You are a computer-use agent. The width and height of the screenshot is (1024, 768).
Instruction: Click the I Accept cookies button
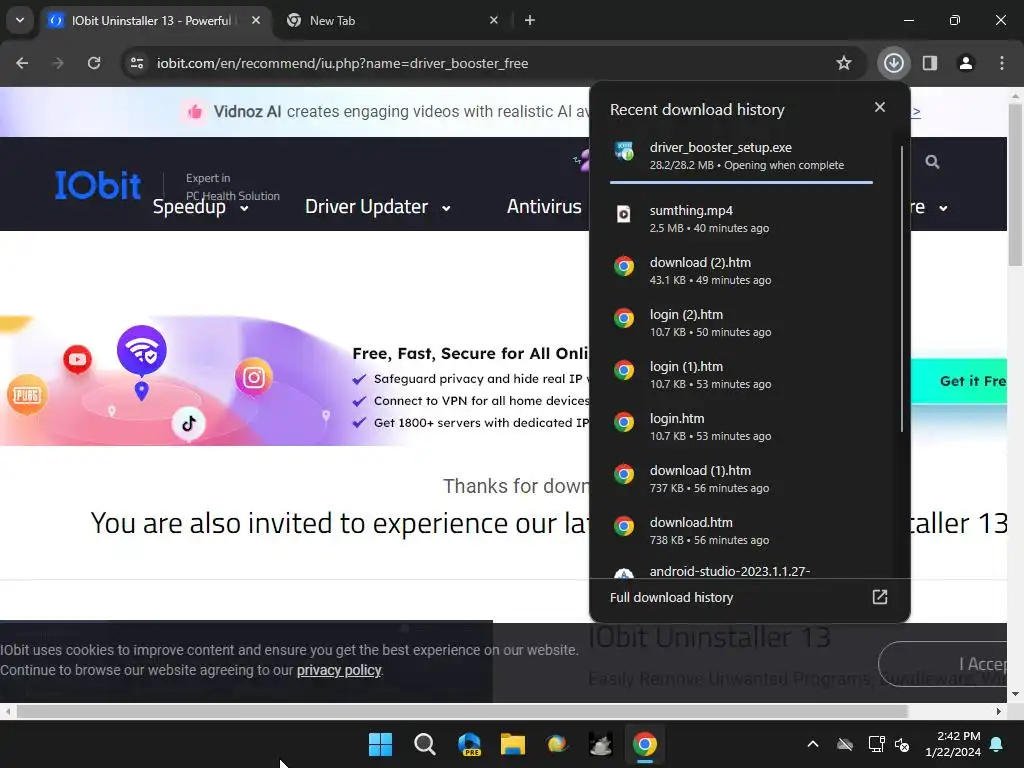(x=944, y=664)
